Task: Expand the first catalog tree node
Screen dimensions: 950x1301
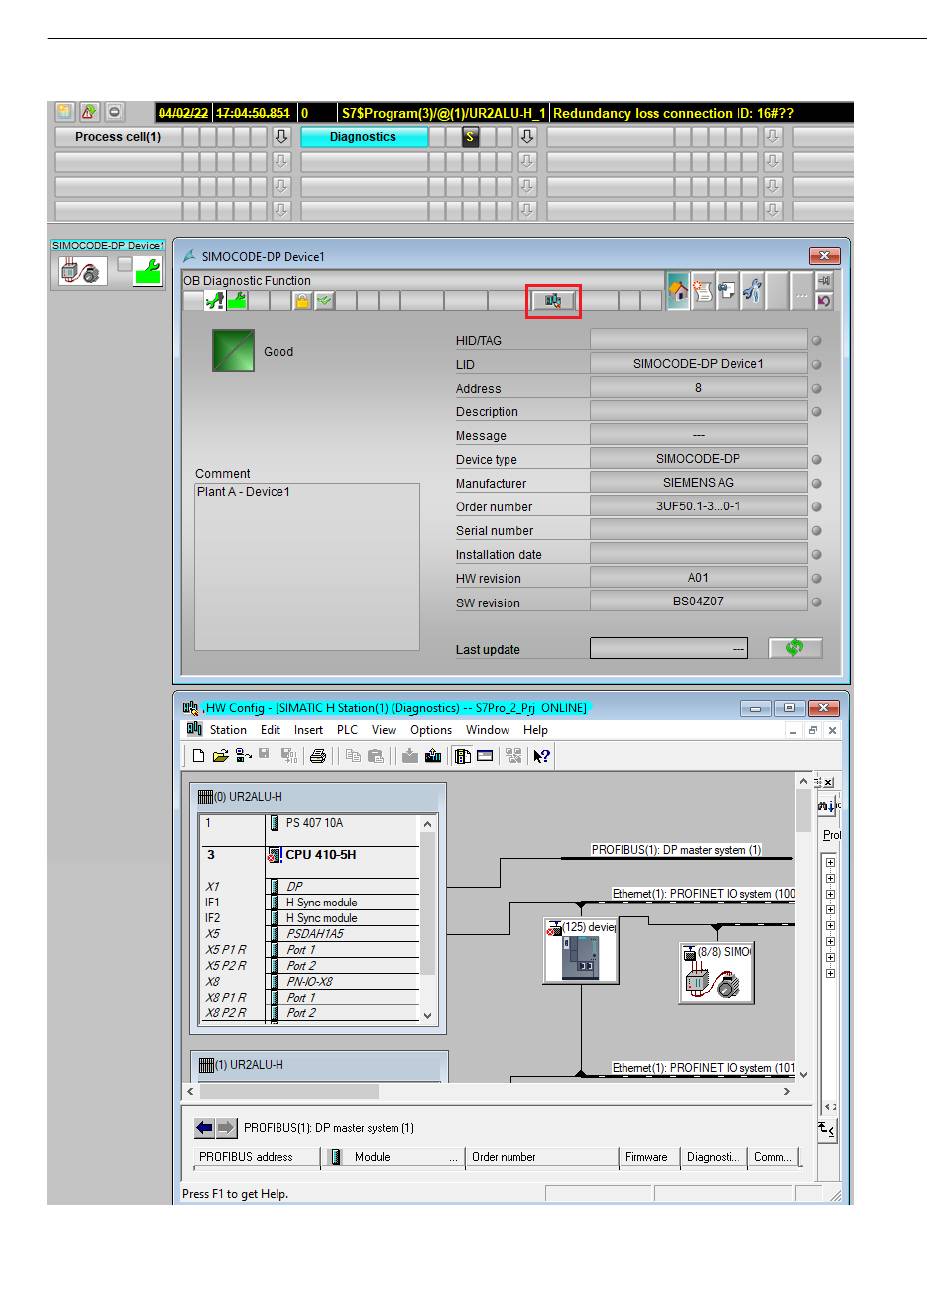Action: [830, 862]
